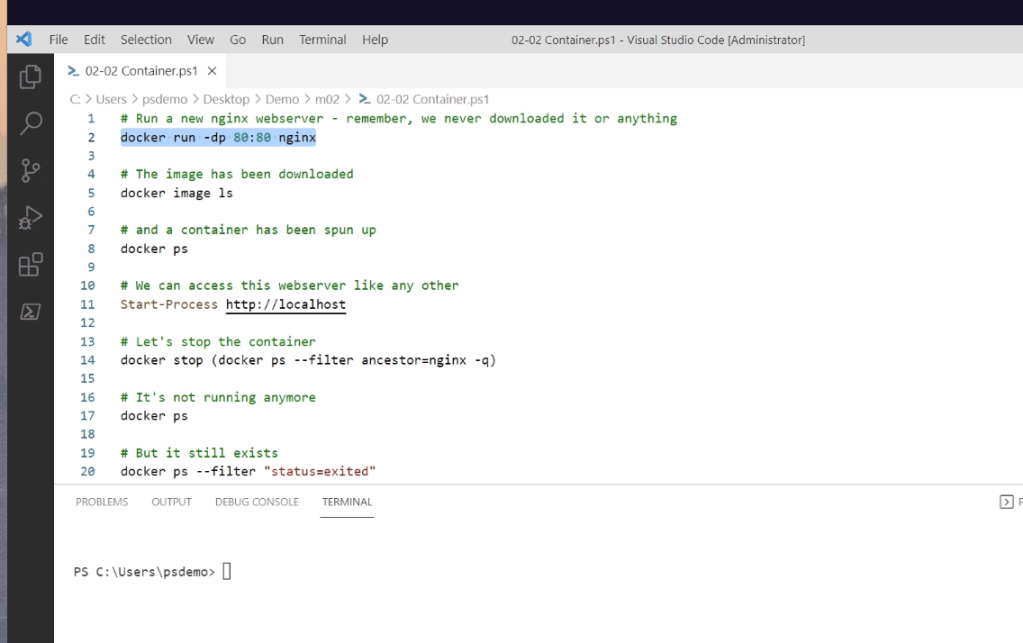Image resolution: width=1023 pixels, height=643 pixels.
Task: Click 'docker ps' on line 8
Action: [154, 248]
